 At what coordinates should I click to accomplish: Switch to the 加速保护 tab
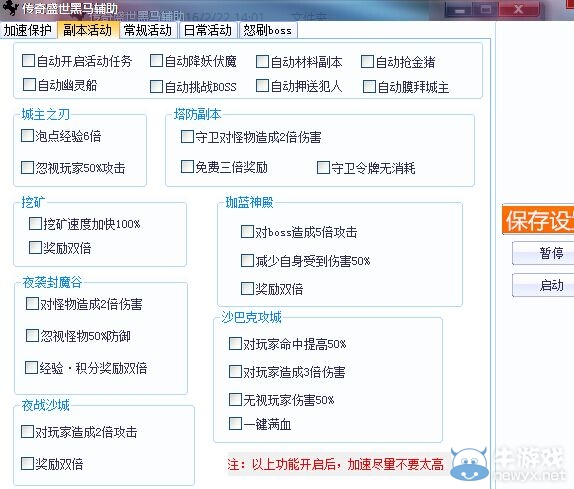28,30
